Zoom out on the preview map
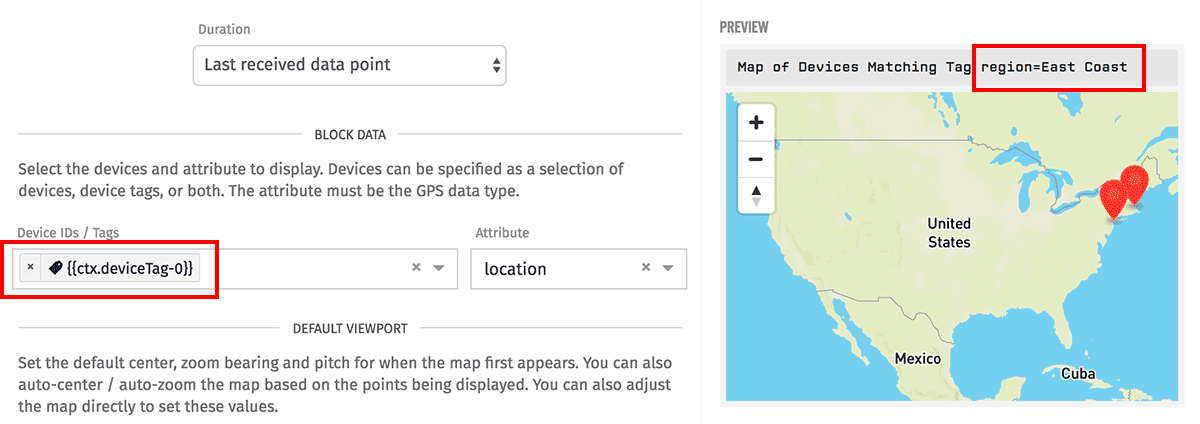 756,159
